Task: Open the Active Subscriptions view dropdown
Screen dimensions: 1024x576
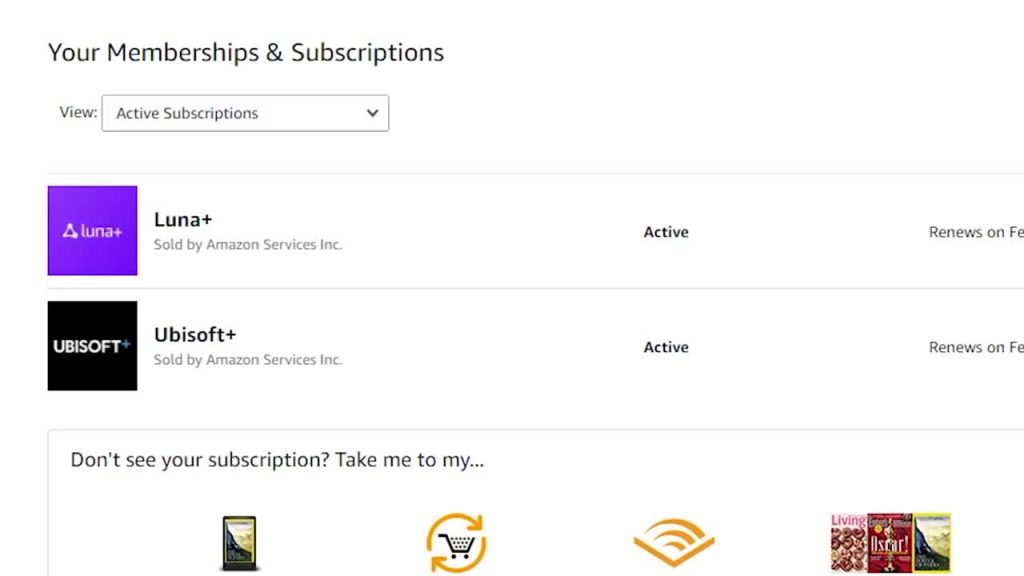Action: pos(246,113)
